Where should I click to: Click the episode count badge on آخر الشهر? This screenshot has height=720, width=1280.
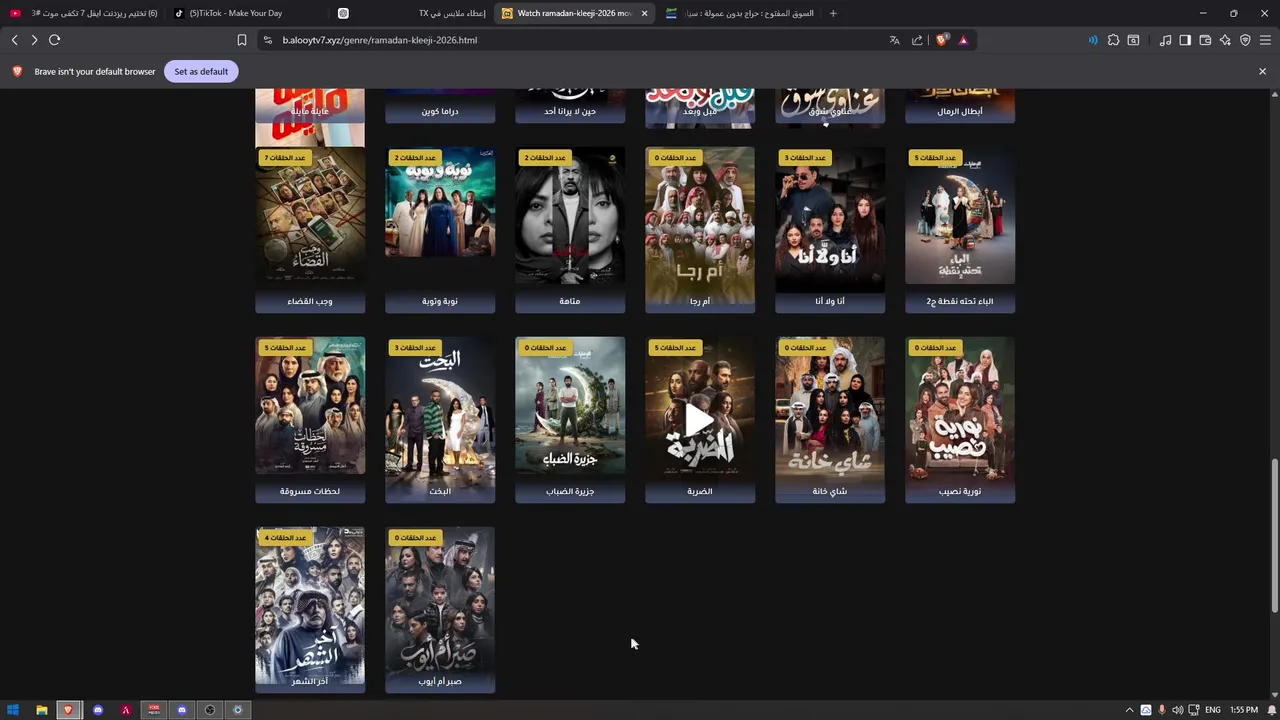coord(284,538)
